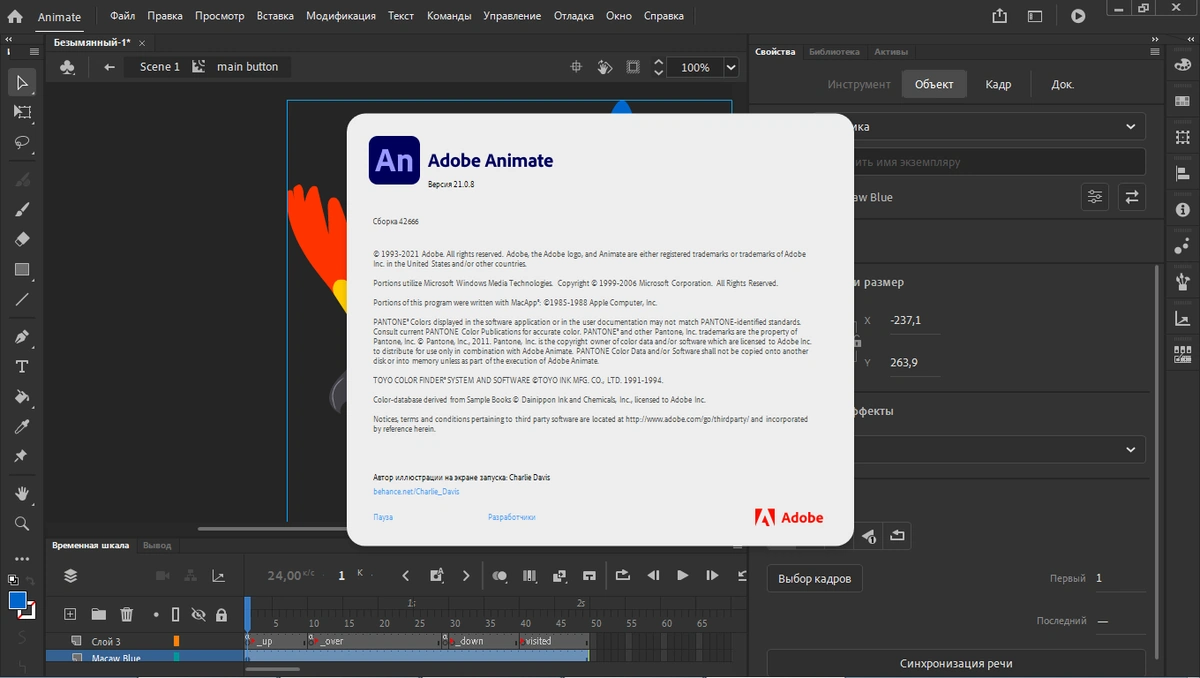This screenshot has width=1200, height=678.
Task: Open the behance.net/Charlie_Davis link
Action: click(416, 492)
